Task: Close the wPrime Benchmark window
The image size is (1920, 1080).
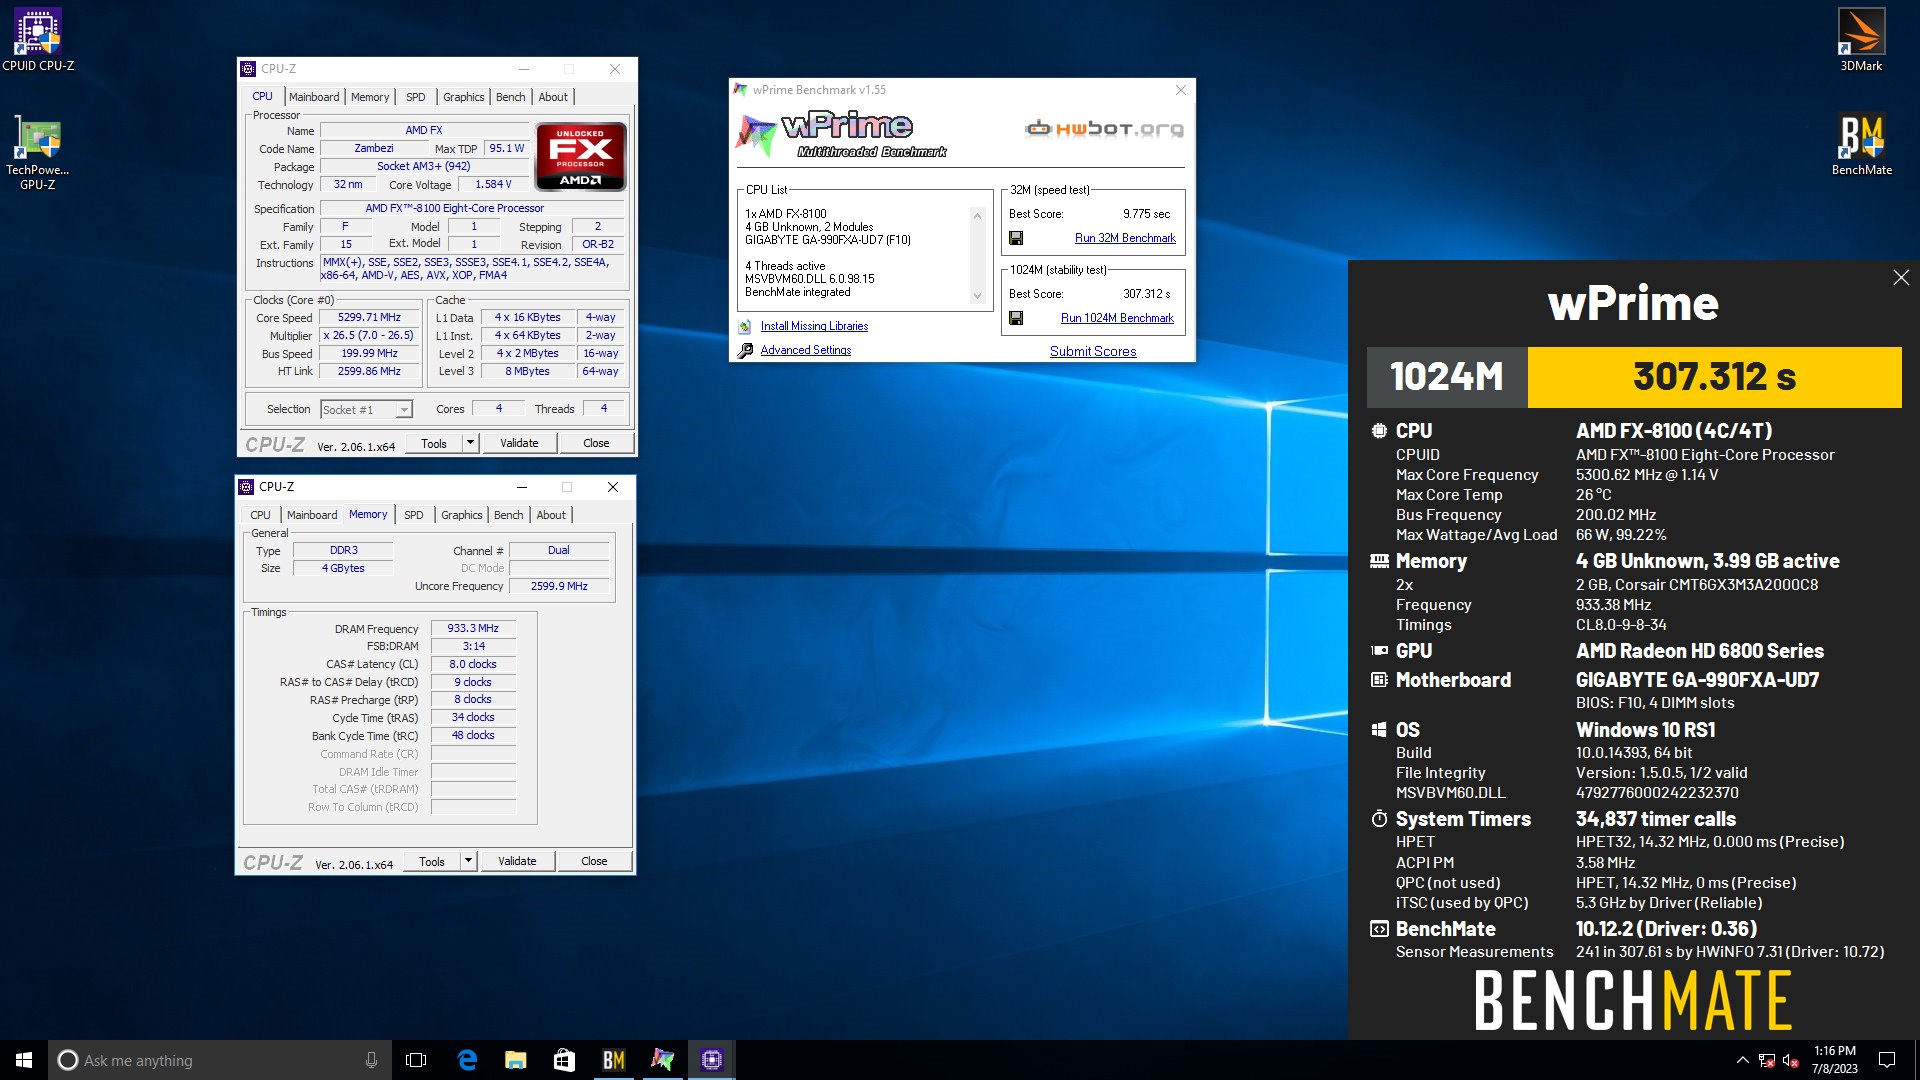Action: click(x=1181, y=90)
